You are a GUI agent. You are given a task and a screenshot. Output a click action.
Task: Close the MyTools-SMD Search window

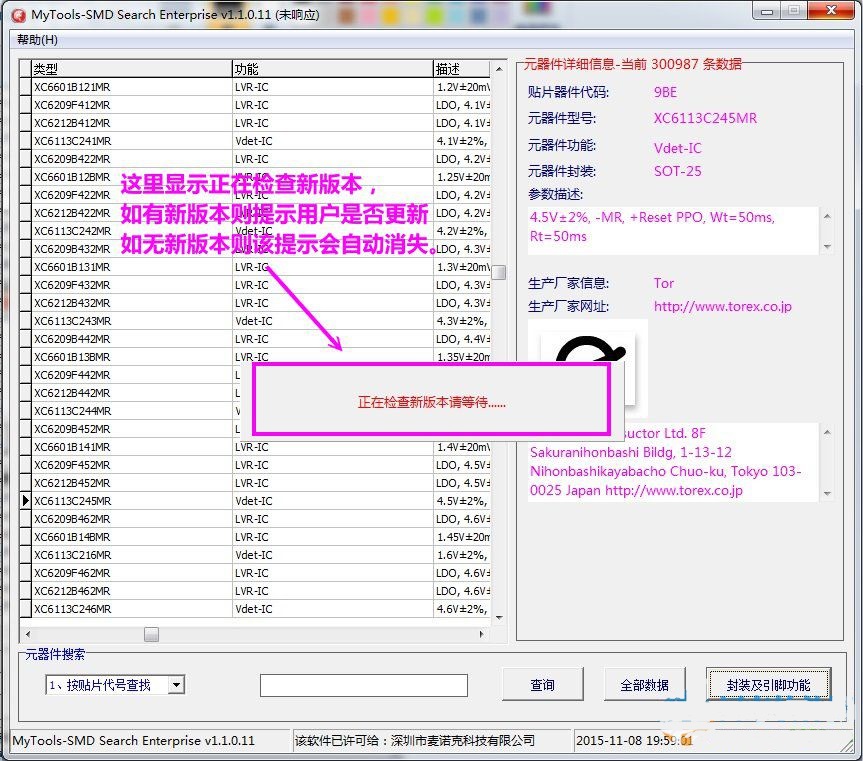(831, 10)
